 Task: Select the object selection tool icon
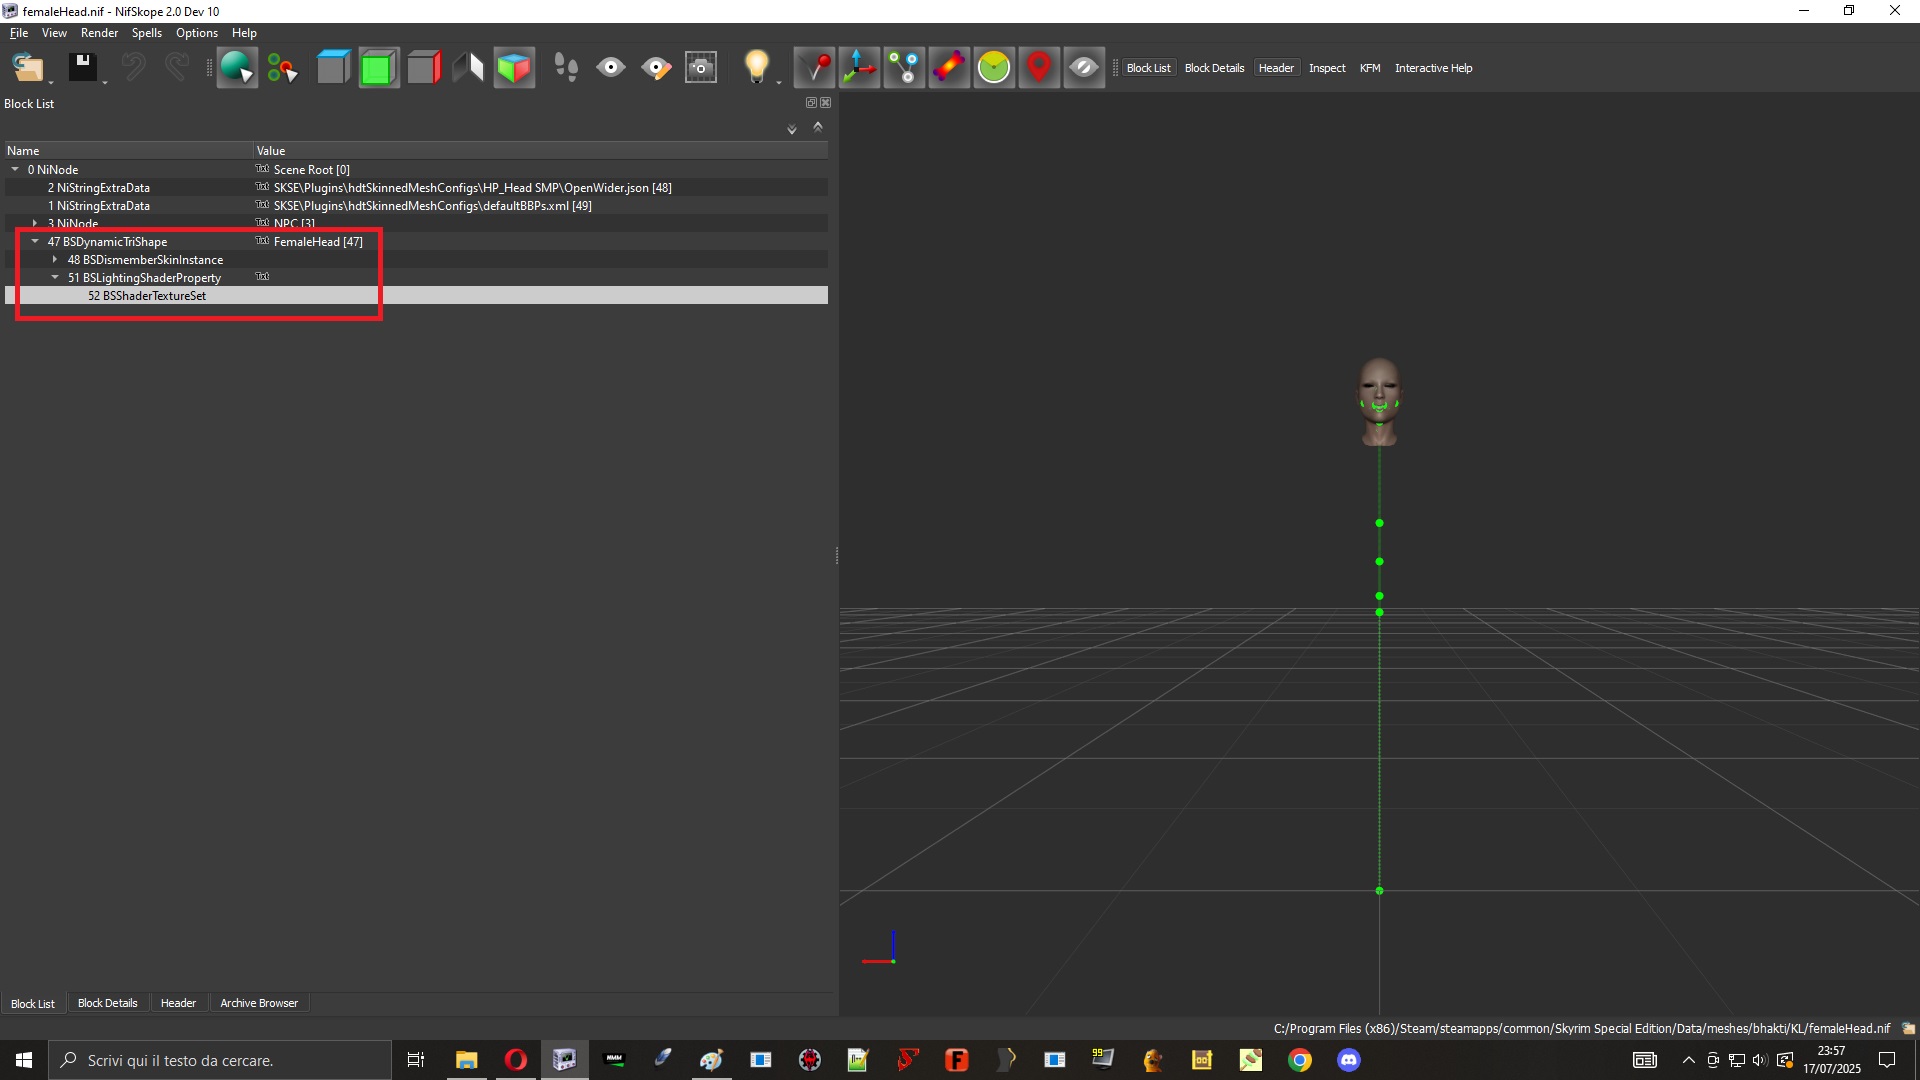(237, 68)
